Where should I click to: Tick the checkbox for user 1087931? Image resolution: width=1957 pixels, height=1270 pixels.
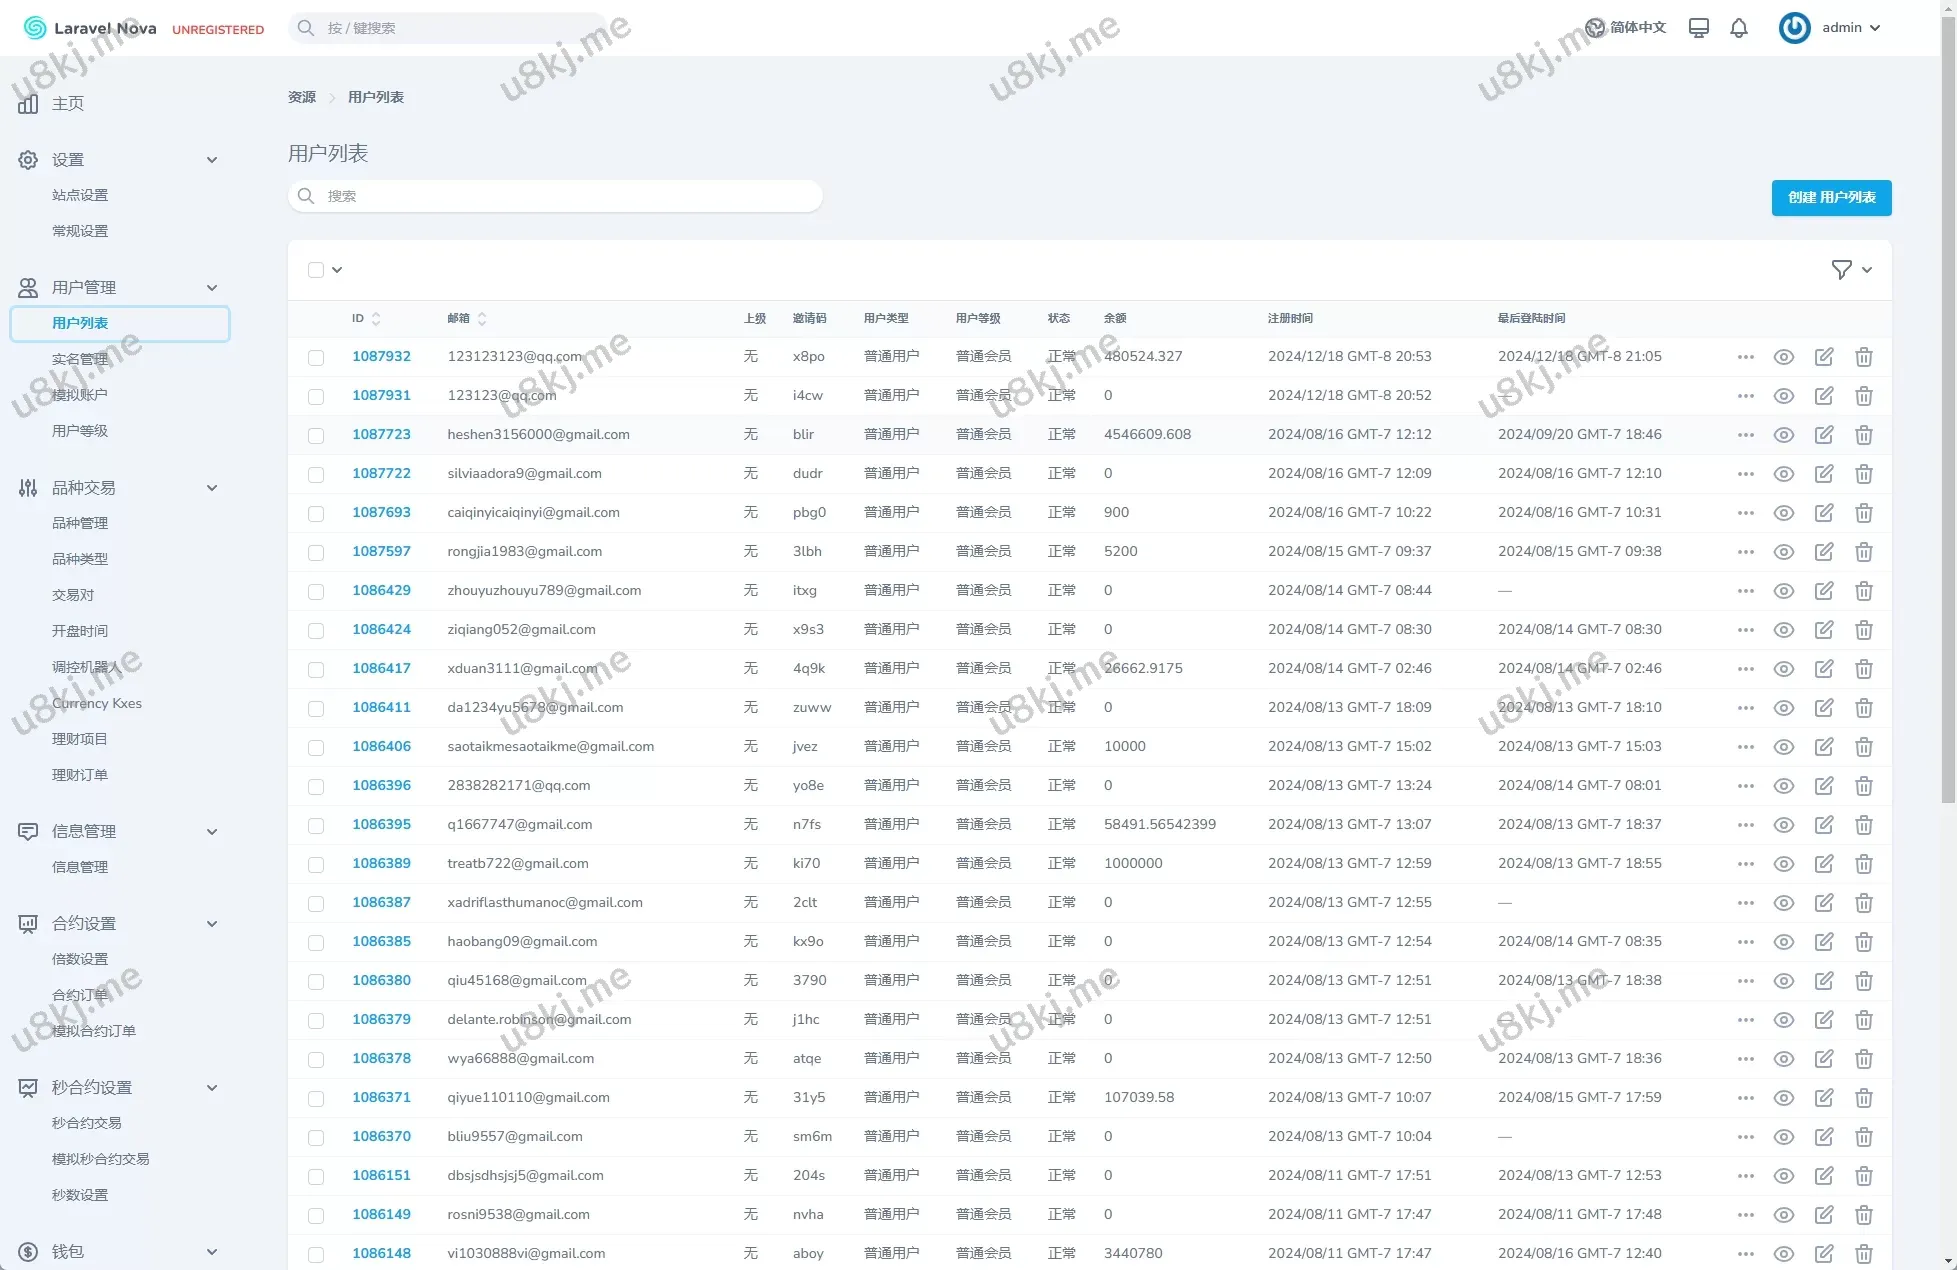tap(316, 396)
